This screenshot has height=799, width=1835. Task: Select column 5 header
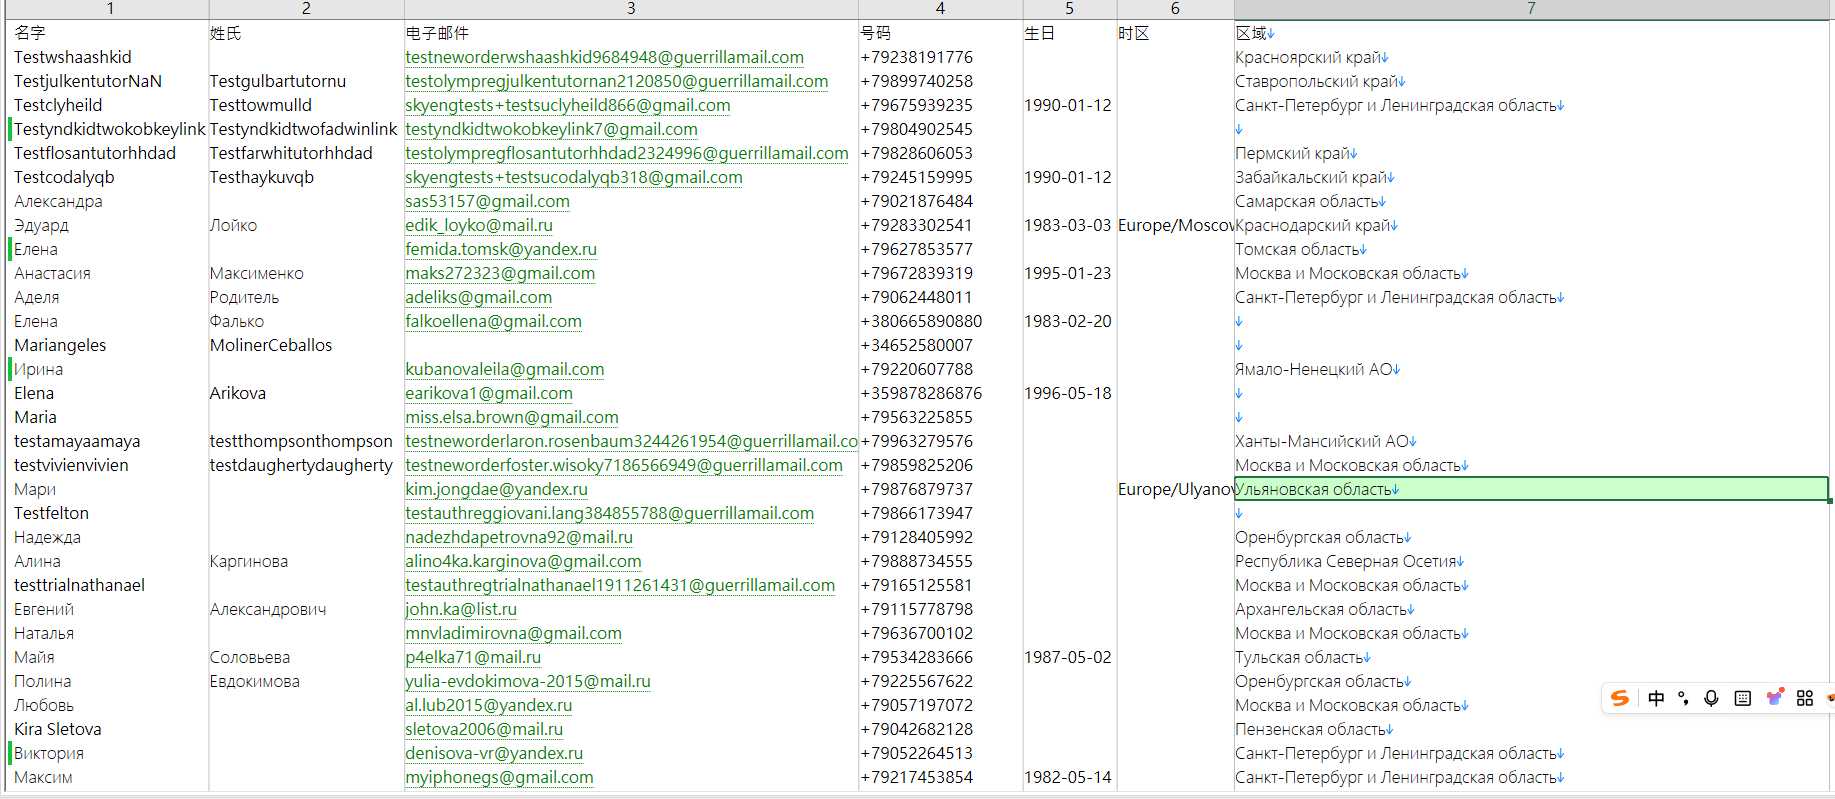1069,9
